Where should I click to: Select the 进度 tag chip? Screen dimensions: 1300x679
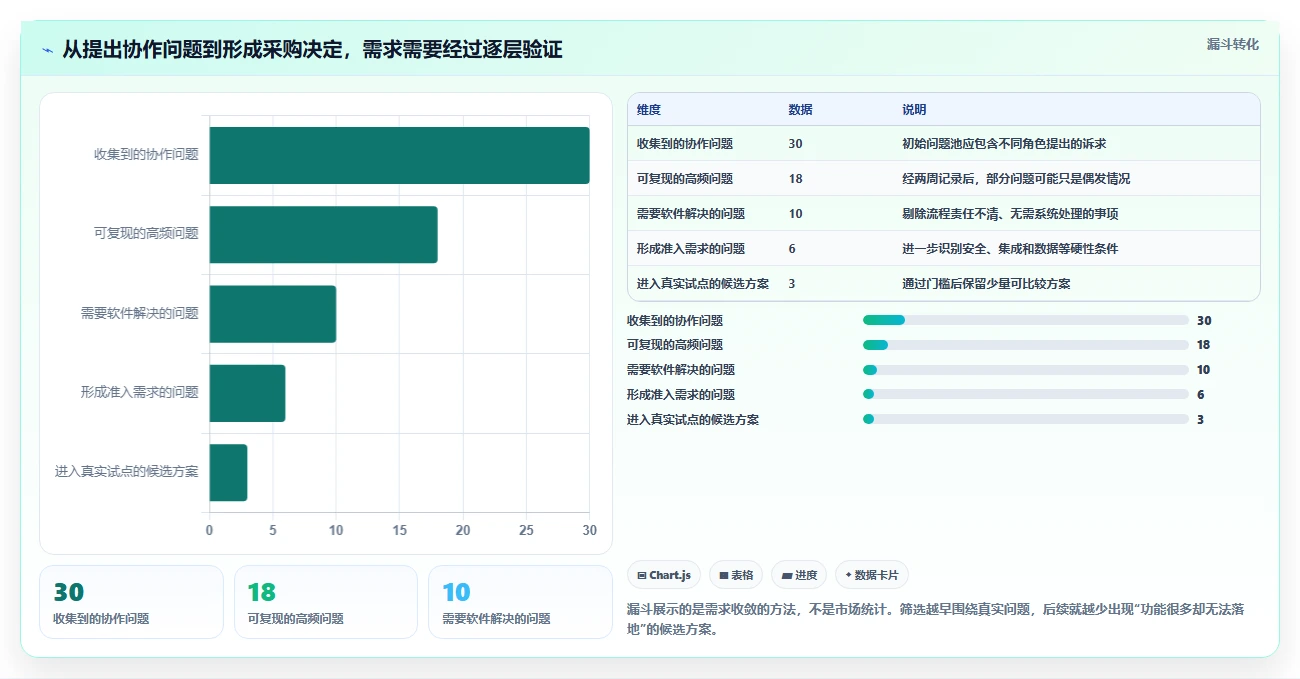(x=799, y=575)
